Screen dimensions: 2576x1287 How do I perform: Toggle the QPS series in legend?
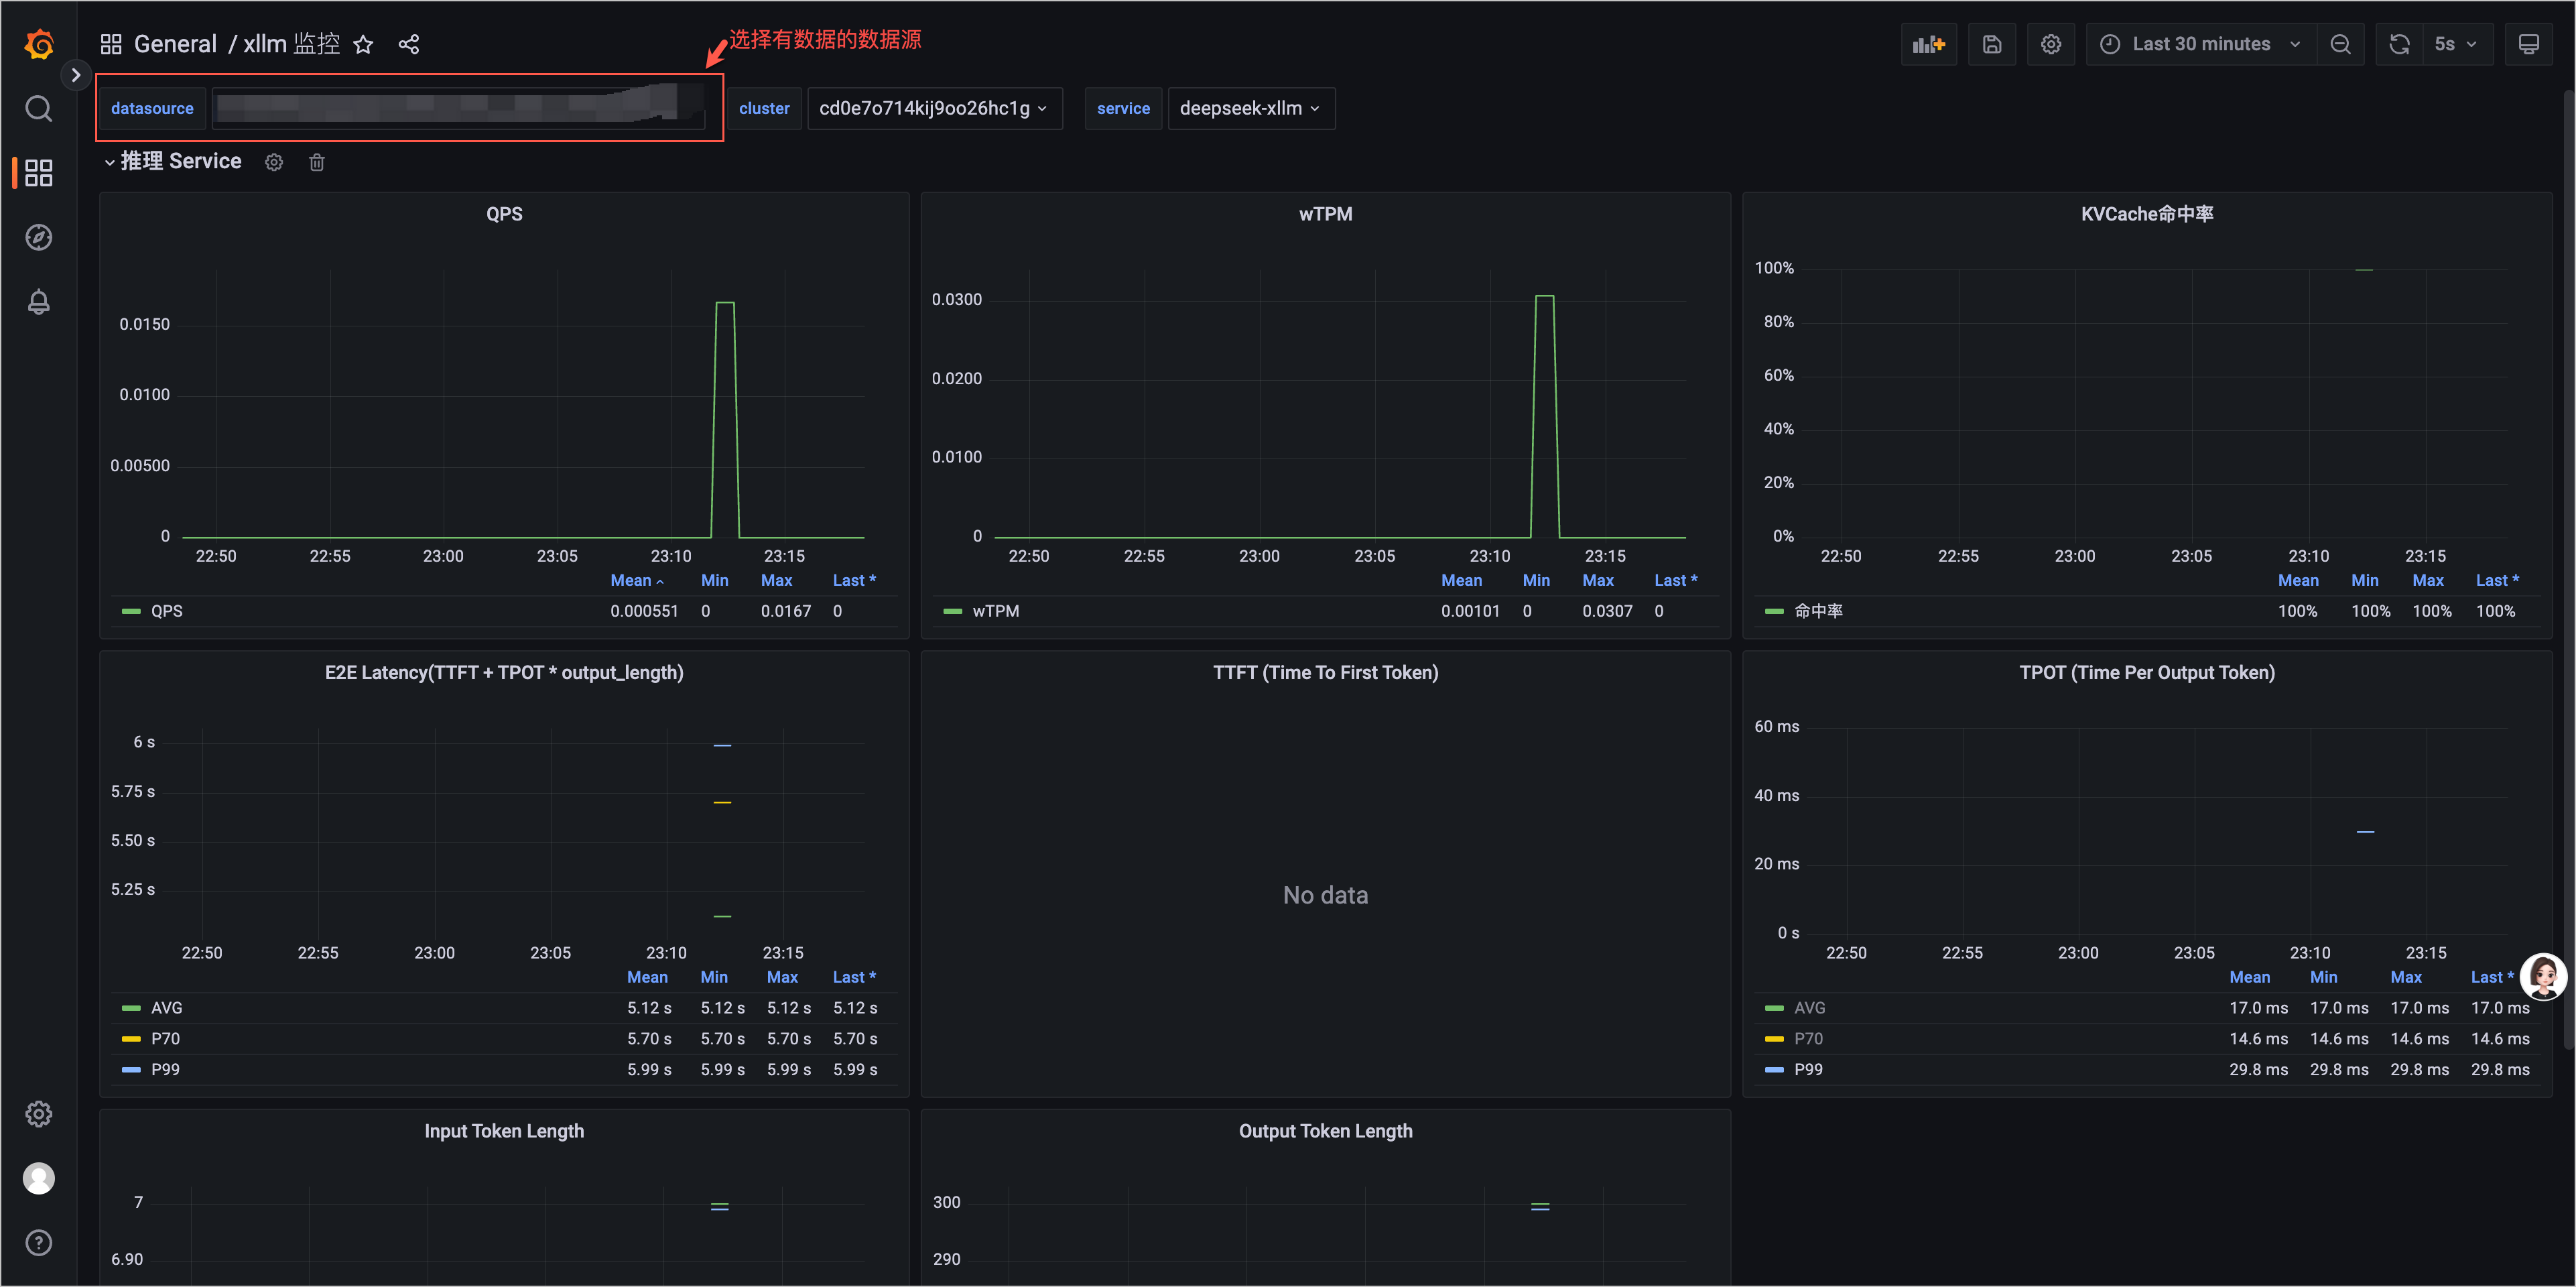(x=167, y=611)
